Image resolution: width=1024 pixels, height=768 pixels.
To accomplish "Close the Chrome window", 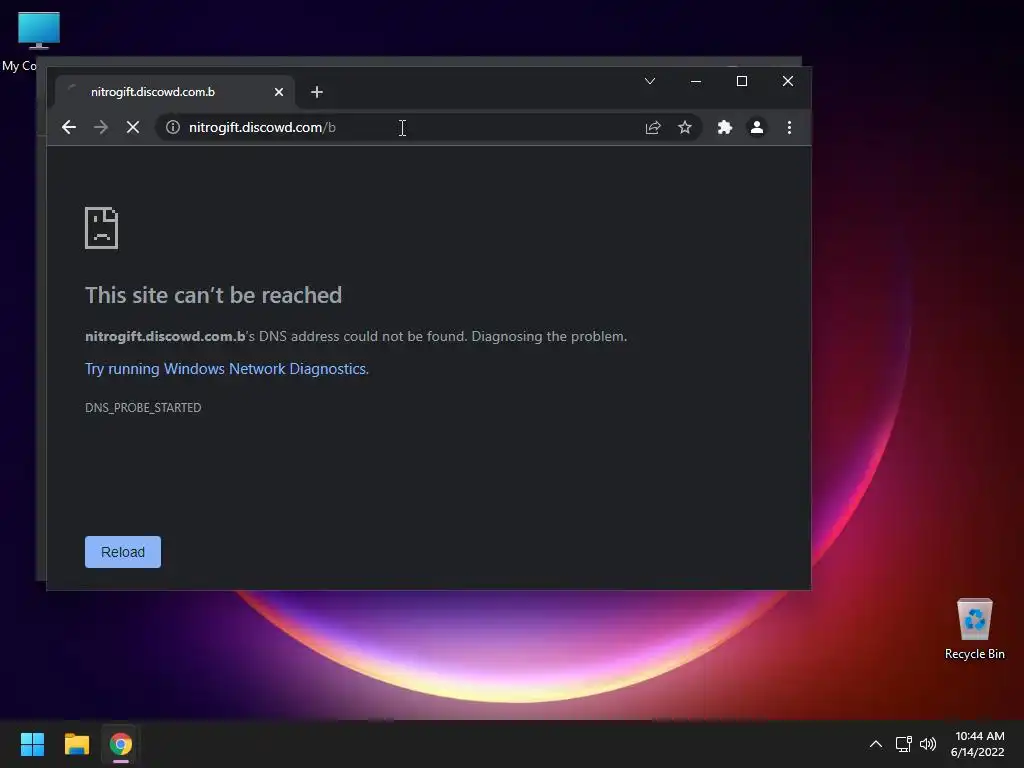I will [x=788, y=81].
